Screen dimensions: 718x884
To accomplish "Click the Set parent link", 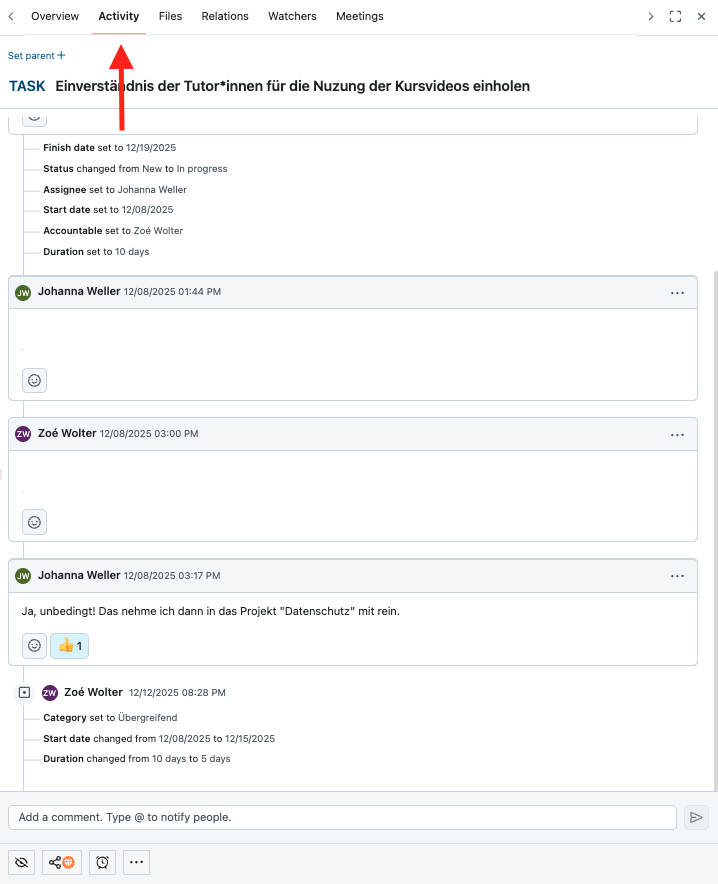I will 37,56.
